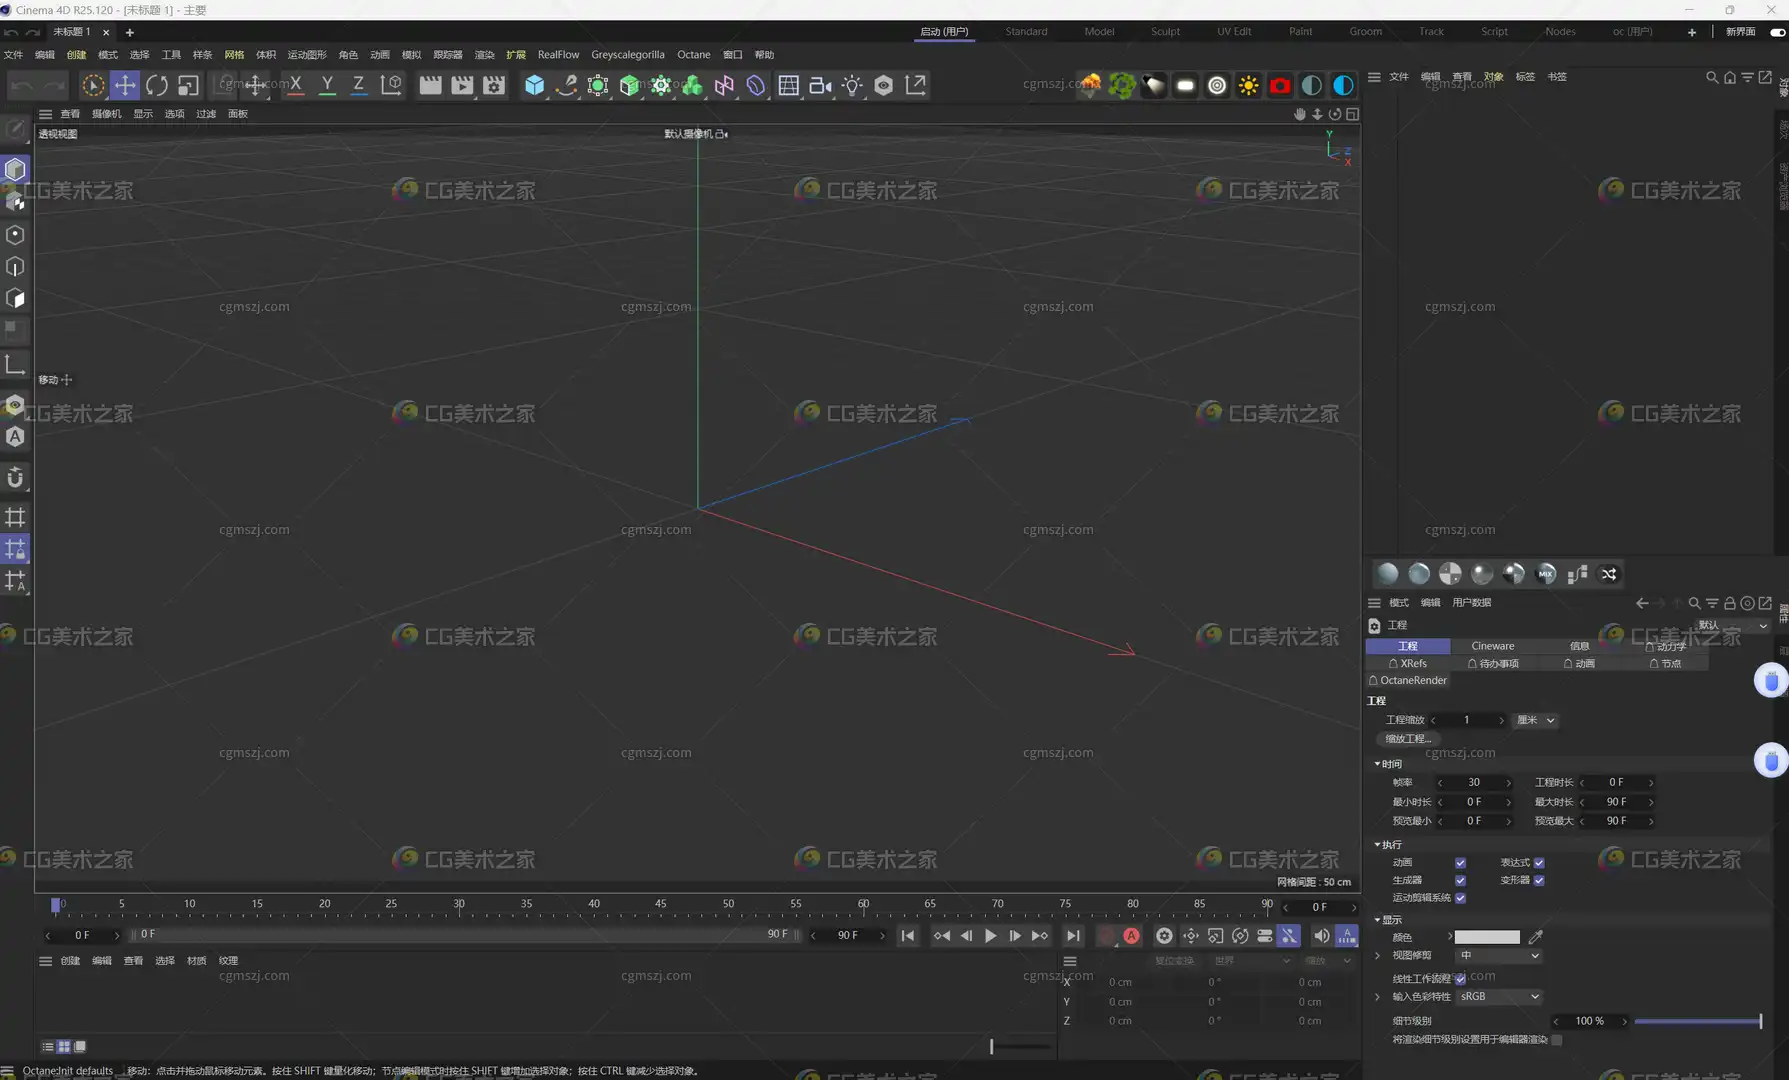Click frame 45 on timeline ruler
Screen dimensions: 1789x1080
click(x=660, y=904)
